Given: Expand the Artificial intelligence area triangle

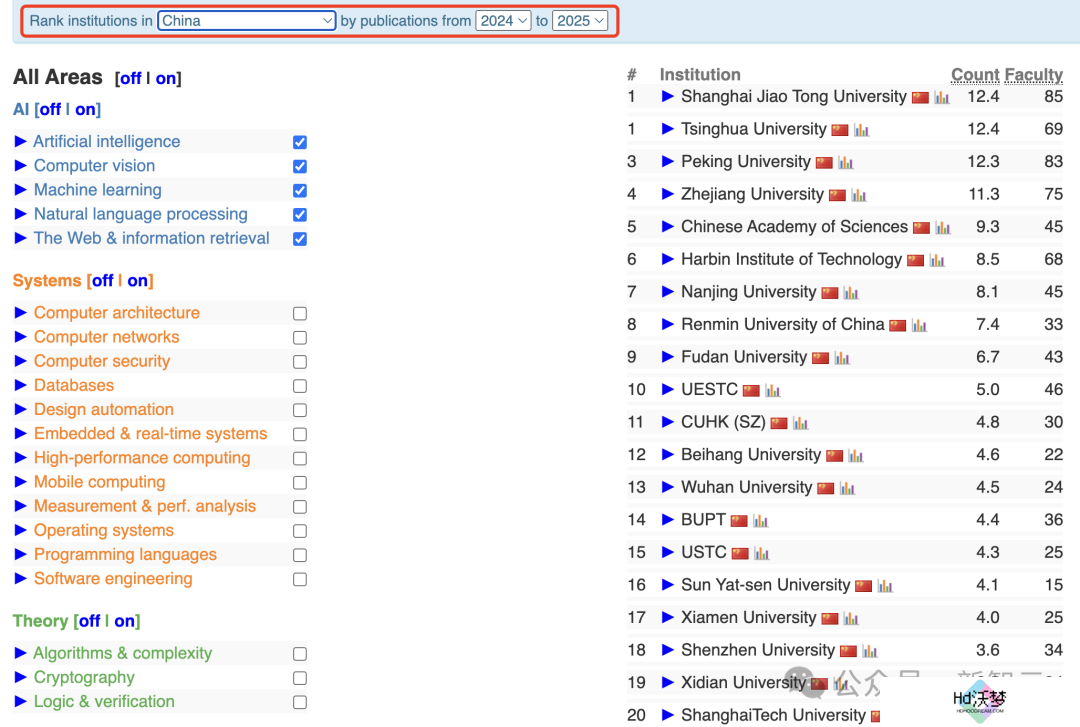Looking at the screenshot, I should pyautogui.click(x=21, y=141).
